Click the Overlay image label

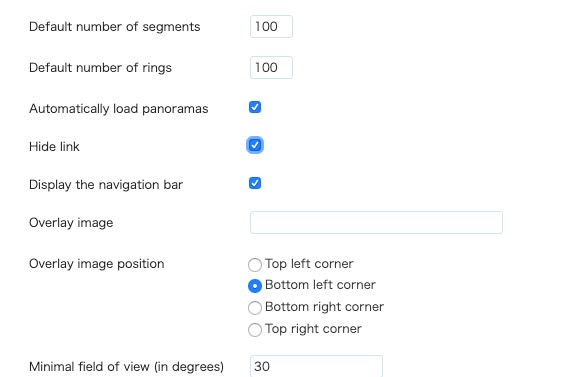(x=71, y=223)
